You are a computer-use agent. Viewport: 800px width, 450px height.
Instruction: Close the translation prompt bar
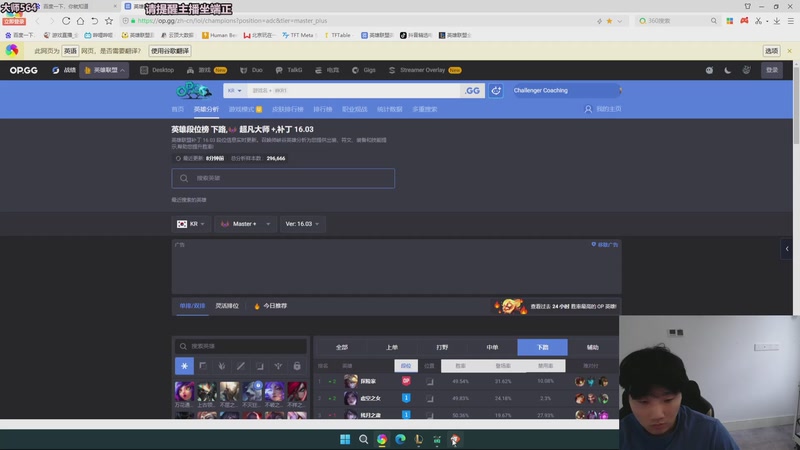pos(789,51)
